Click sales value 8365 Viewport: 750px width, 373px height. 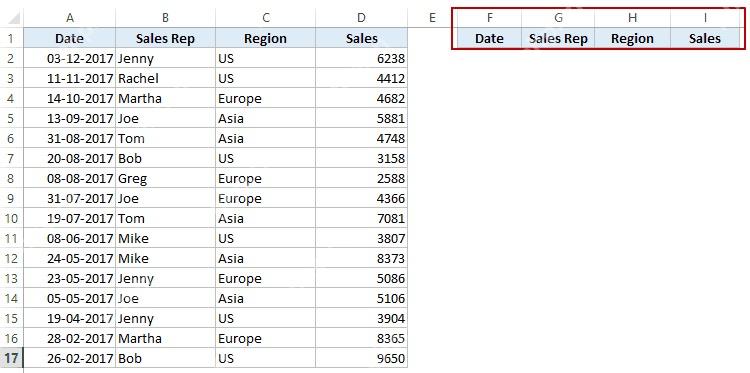coord(362,338)
